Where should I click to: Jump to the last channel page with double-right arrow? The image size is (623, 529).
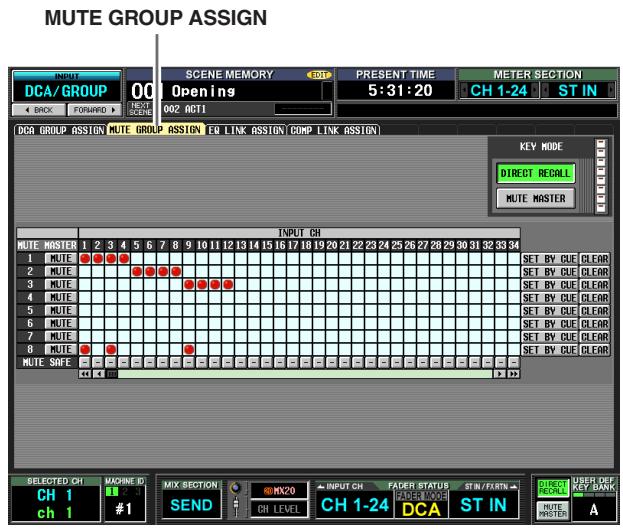point(513,374)
